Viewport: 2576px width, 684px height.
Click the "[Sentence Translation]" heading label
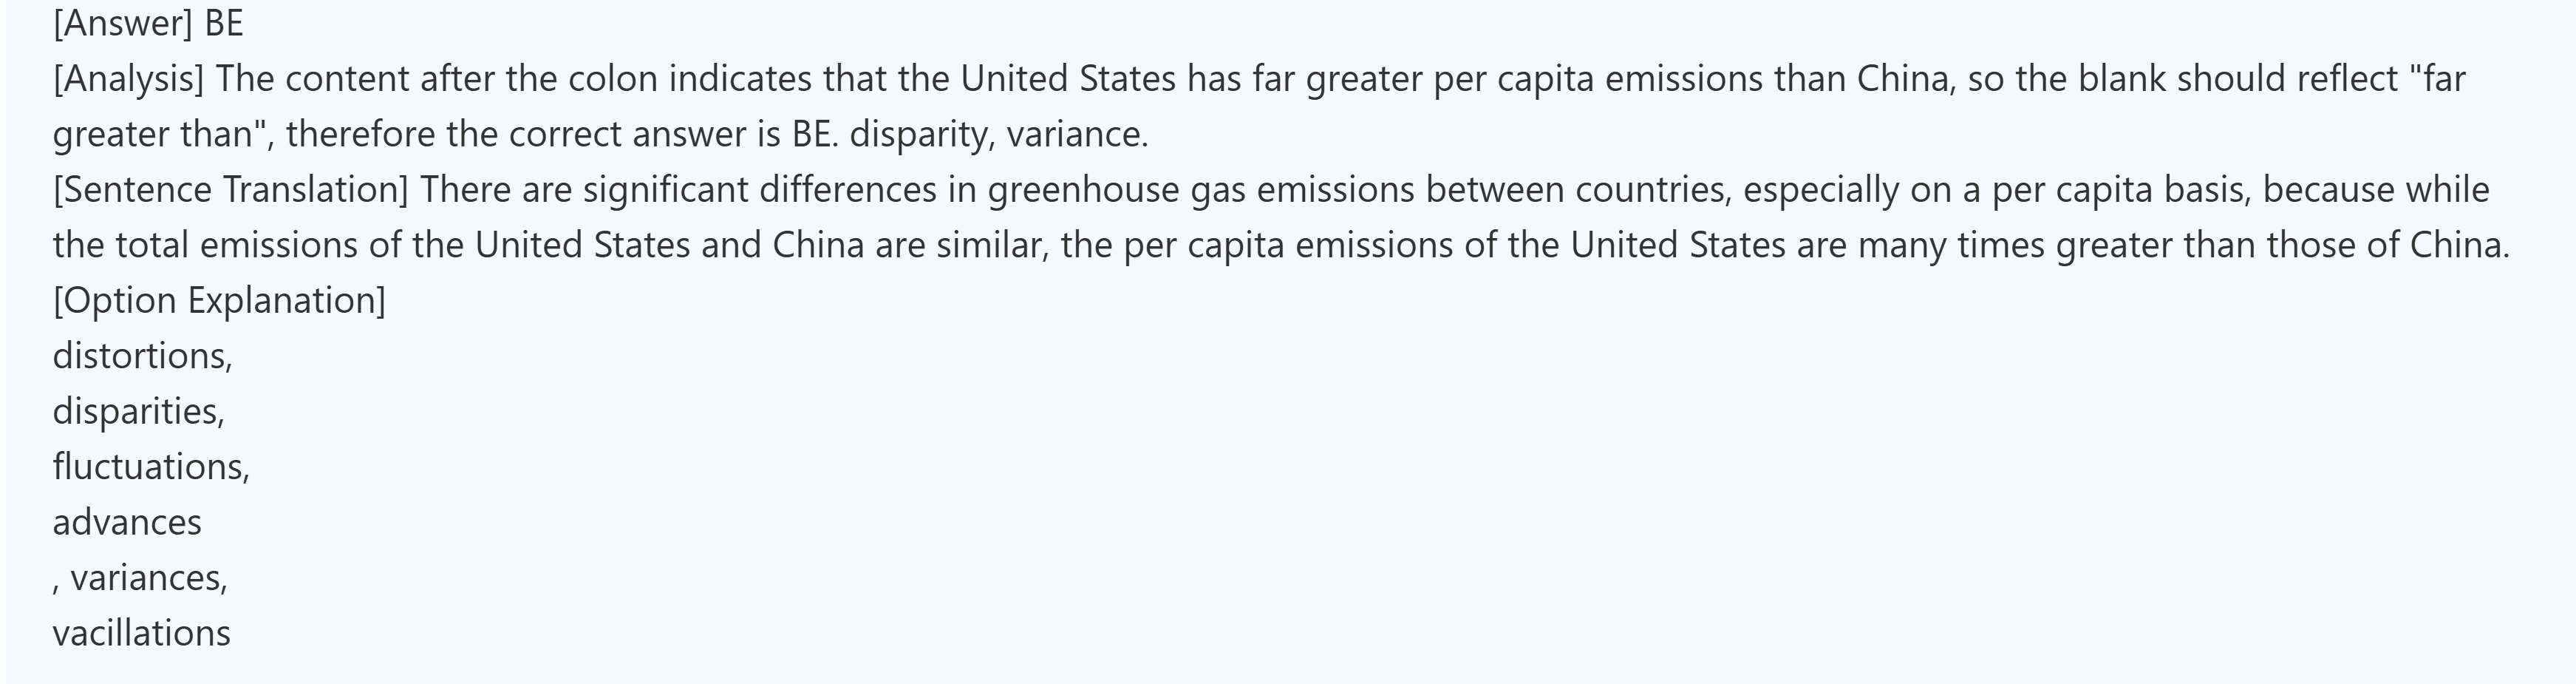click(230, 190)
